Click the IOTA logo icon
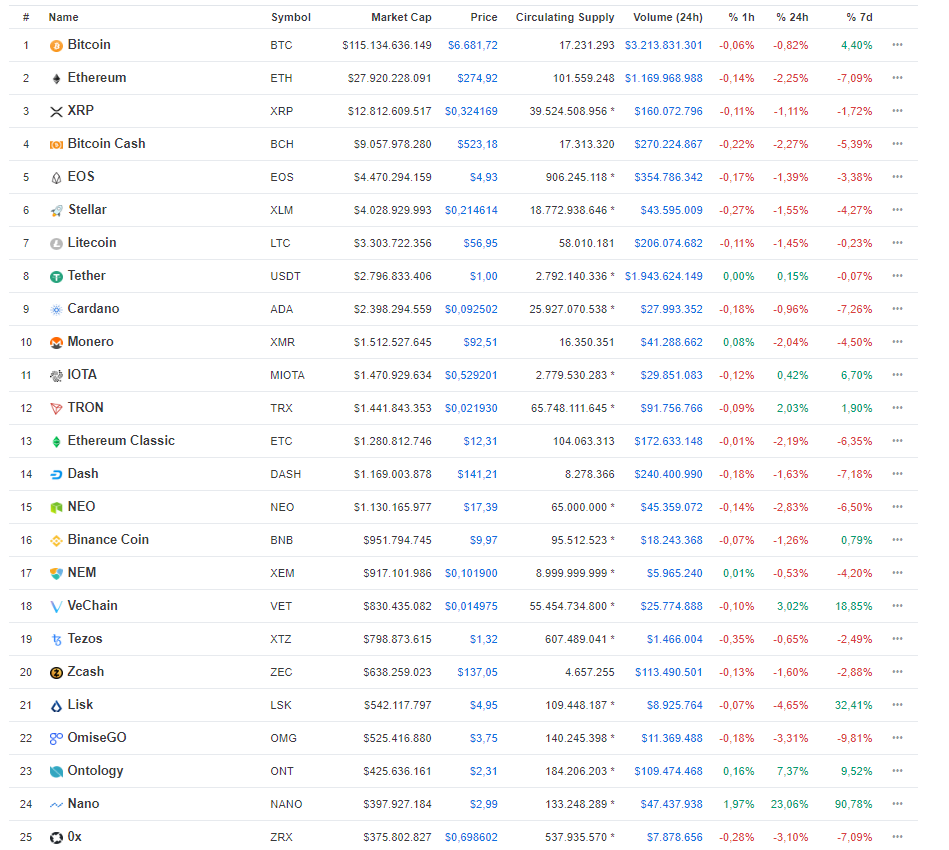 [56, 376]
